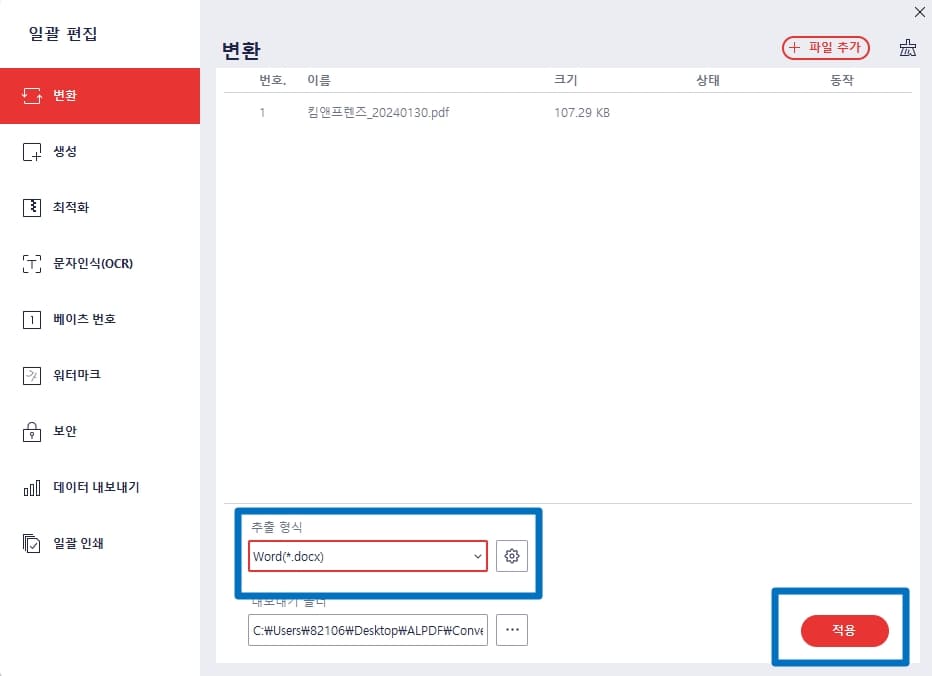The height and width of the screenshot is (676, 932).
Task: Open the Word(*.docx) format dropdown
Action: coord(368,556)
